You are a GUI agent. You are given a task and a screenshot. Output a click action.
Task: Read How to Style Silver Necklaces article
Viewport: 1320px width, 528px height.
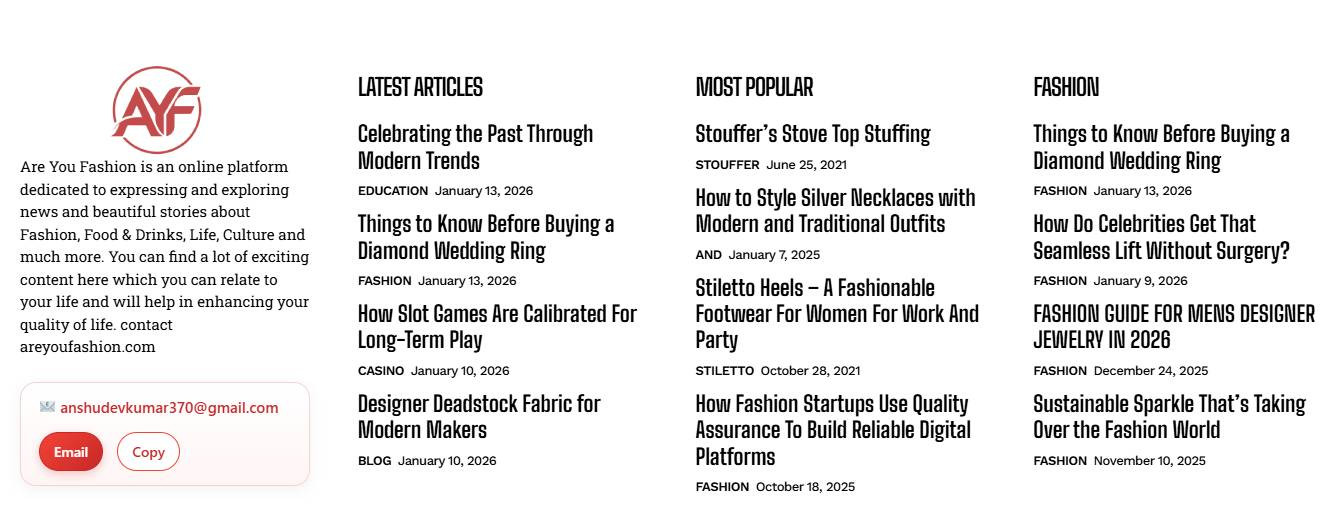pos(835,211)
